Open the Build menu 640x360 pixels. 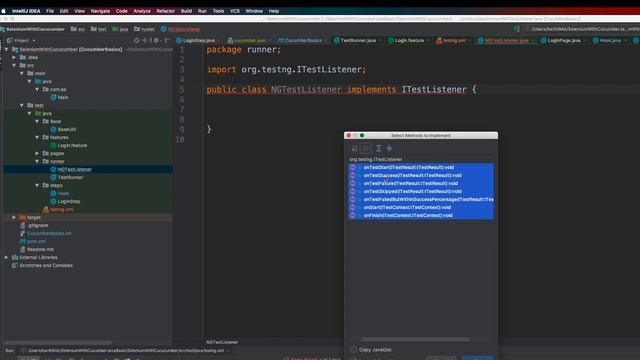pos(186,11)
